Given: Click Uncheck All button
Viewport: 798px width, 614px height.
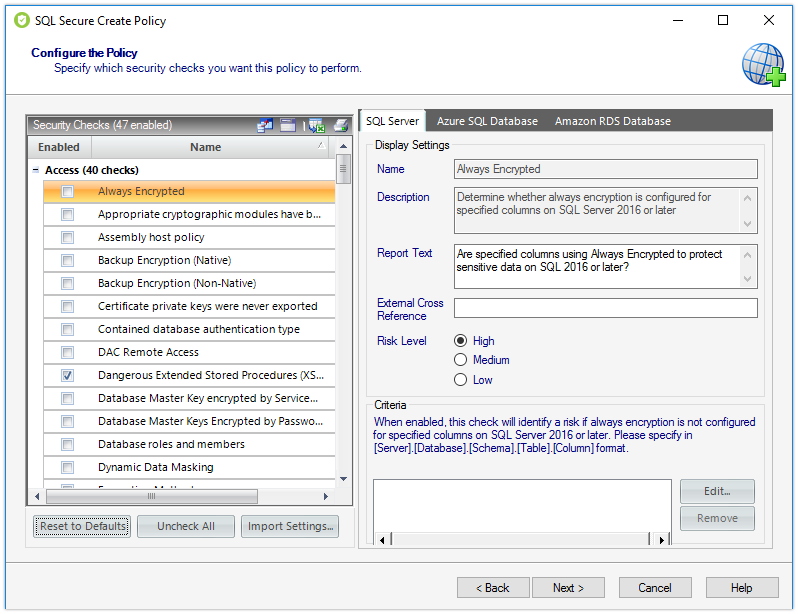Looking at the screenshot, I should [186, 526].
